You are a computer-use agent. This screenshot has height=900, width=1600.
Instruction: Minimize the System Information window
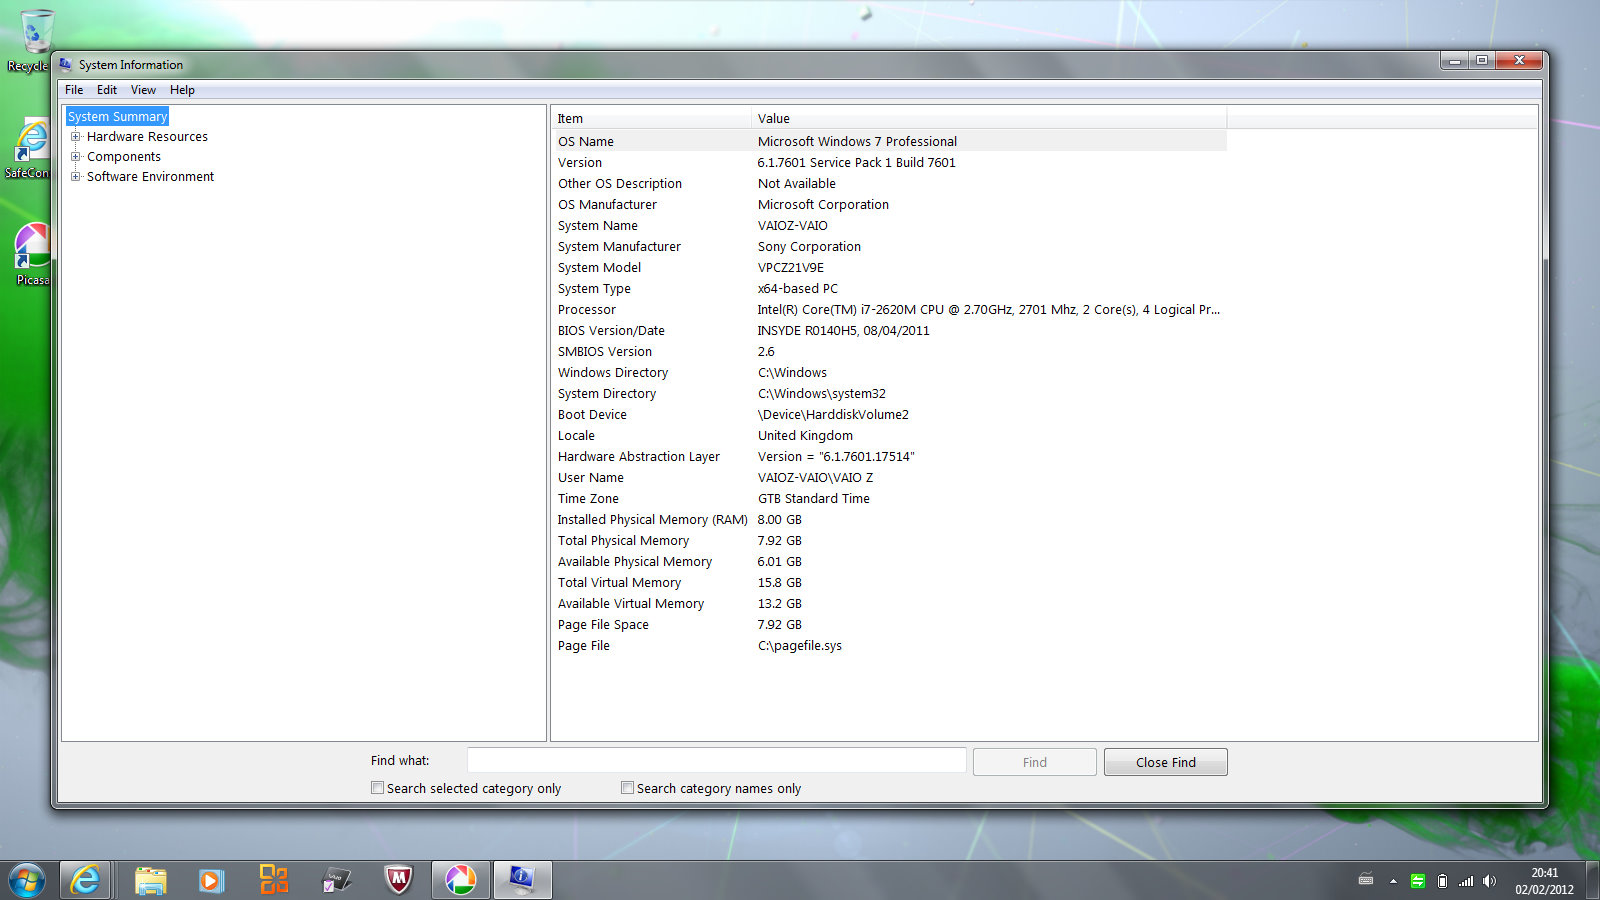point(1454,60)
